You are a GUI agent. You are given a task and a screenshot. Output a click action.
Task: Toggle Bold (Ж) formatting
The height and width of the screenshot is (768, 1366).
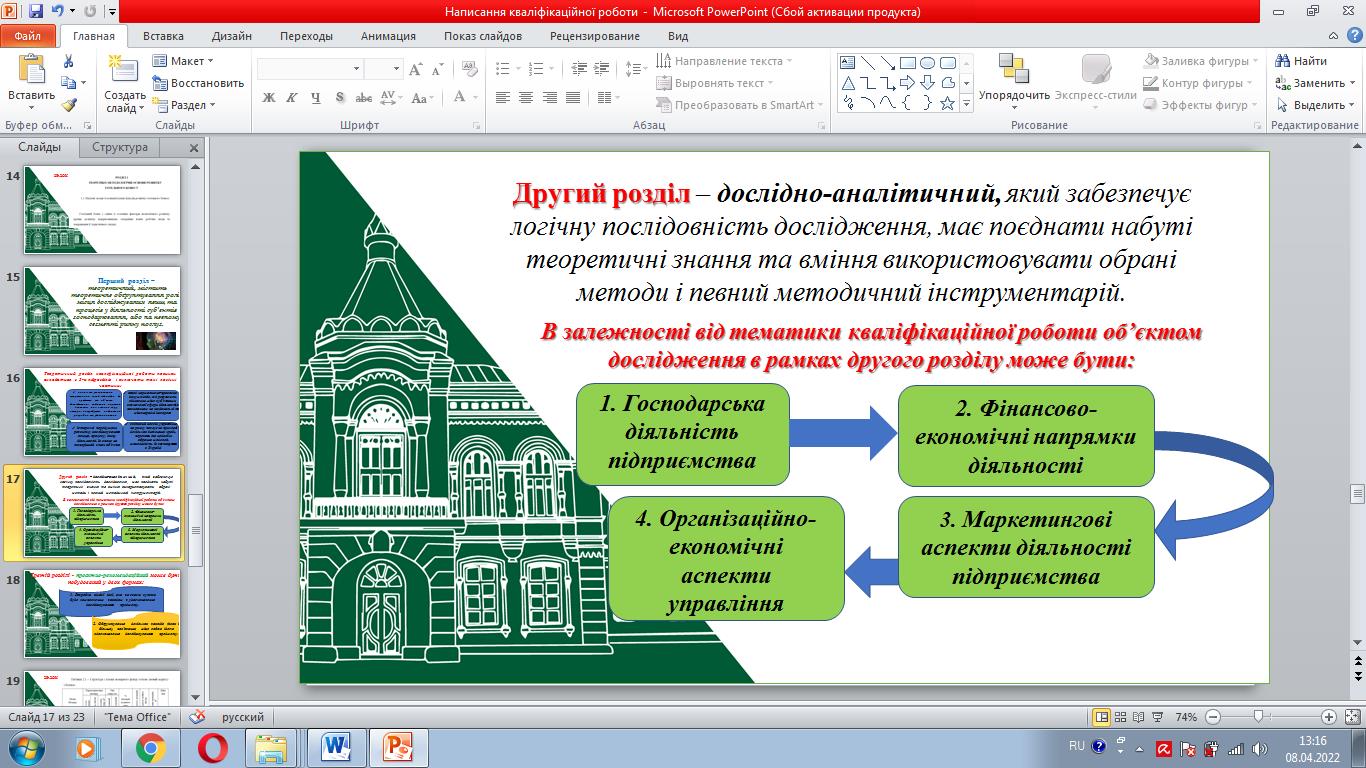click(268, 98)
